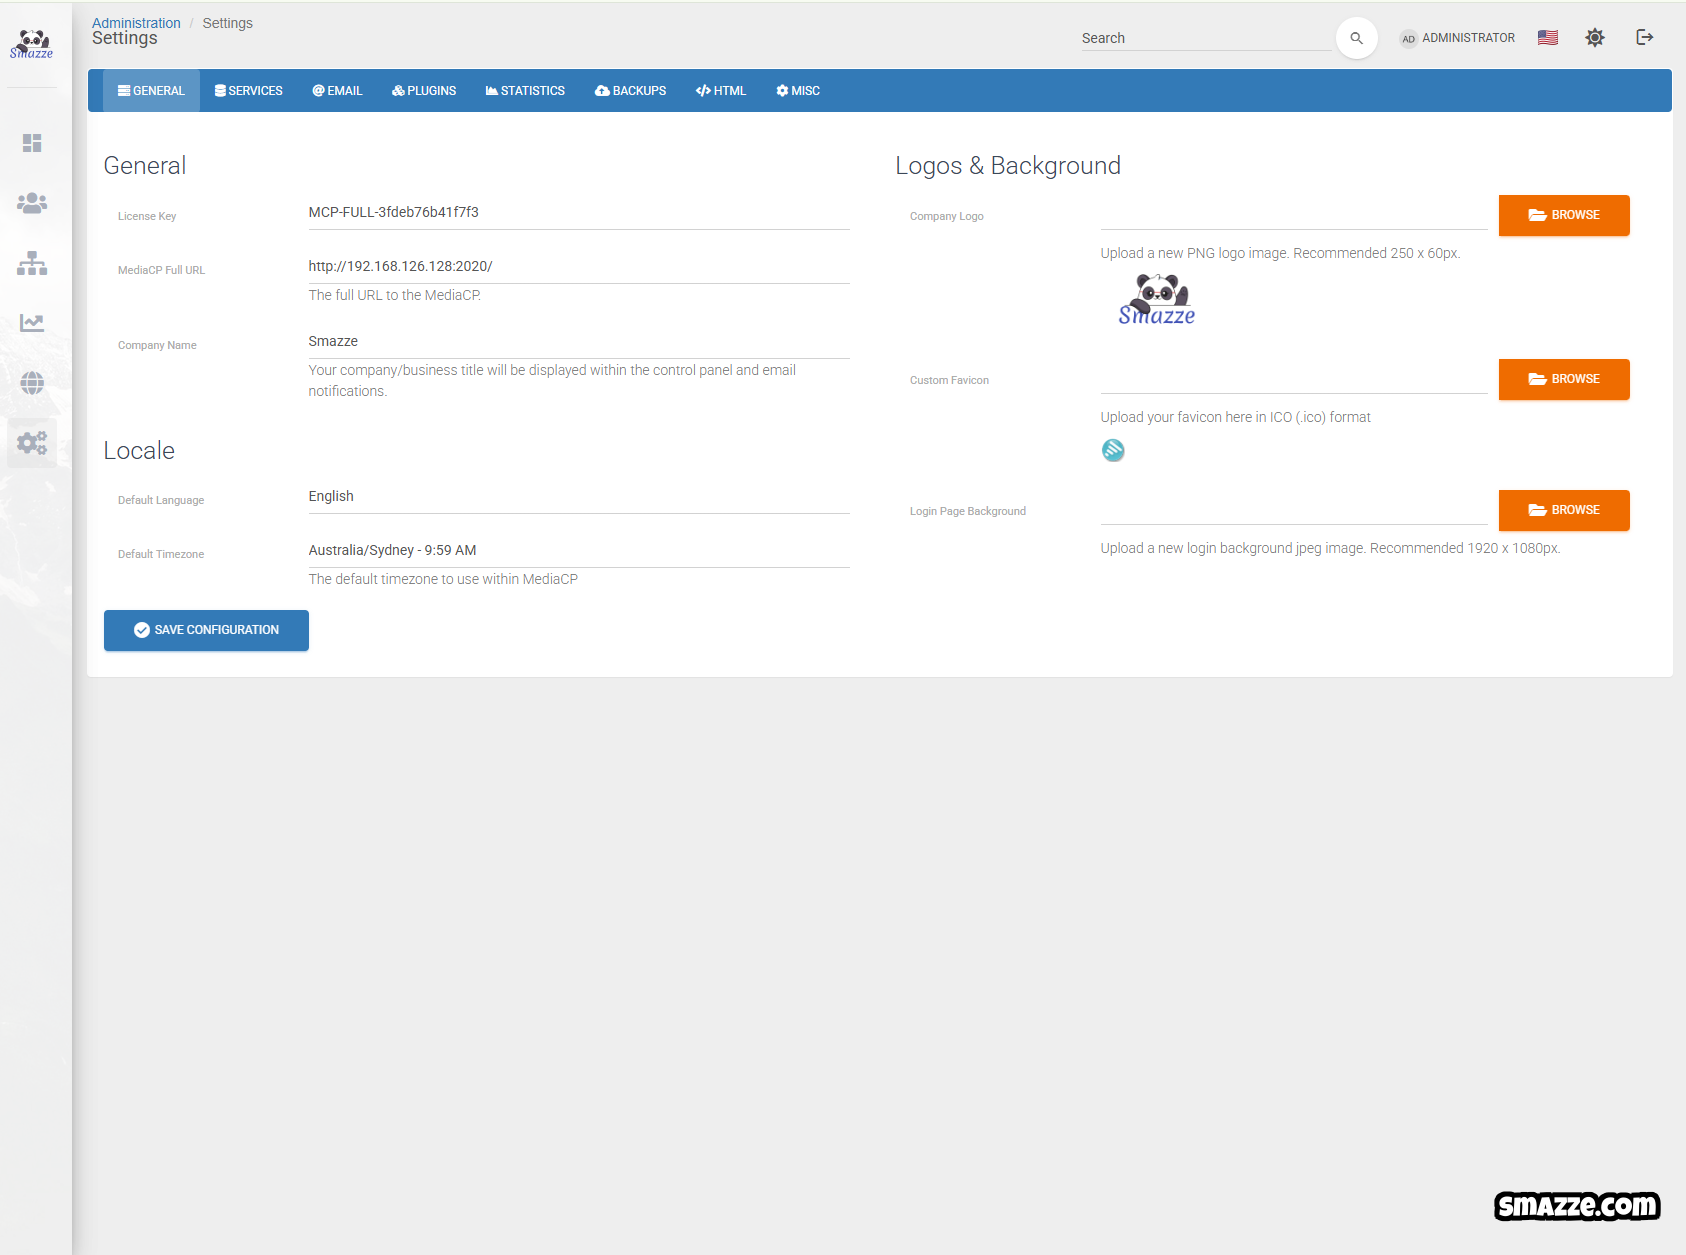Open the users group icon in sidebar

(32, 203)
